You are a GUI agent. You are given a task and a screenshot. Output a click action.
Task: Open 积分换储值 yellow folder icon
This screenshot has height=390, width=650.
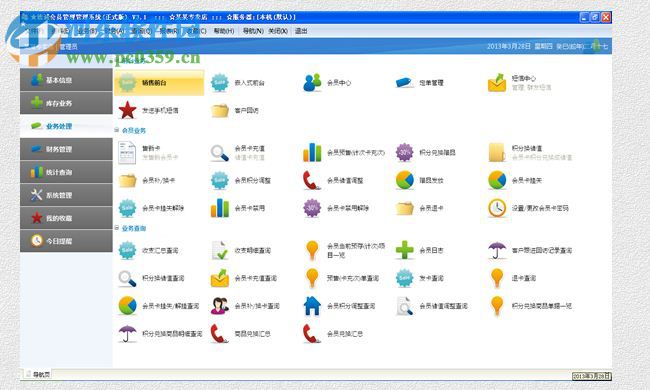point(497,153)
